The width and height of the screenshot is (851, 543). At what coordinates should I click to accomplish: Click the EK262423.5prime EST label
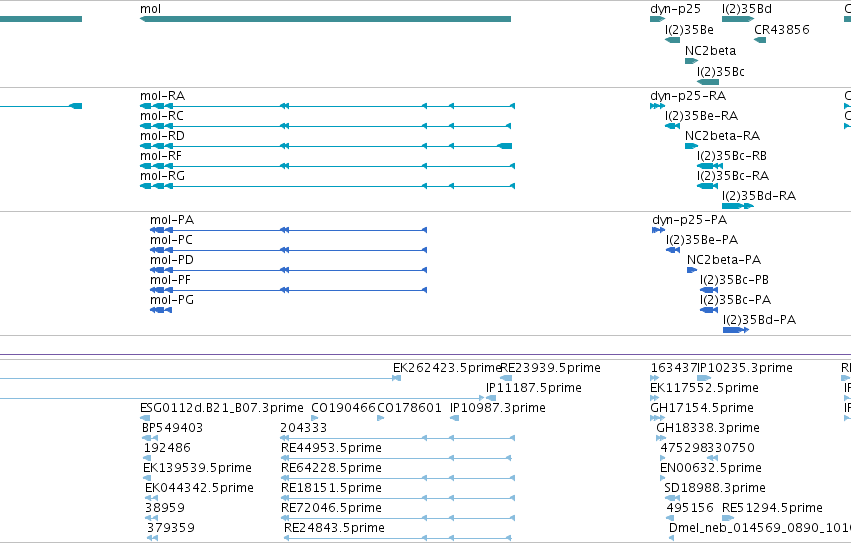tap(447, 368)
